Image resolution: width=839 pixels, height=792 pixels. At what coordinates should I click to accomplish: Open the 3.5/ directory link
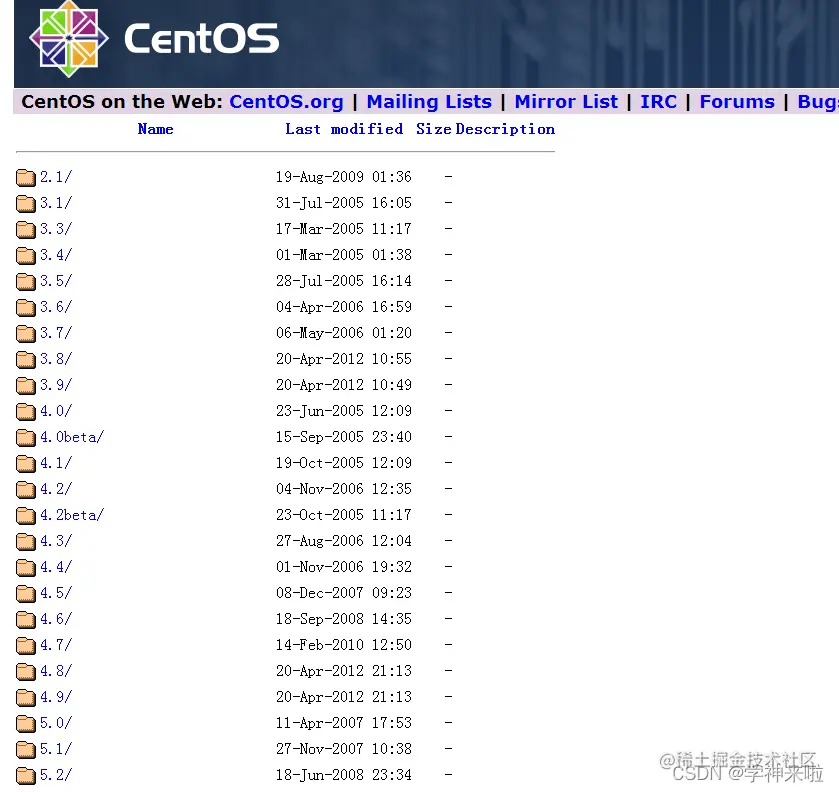click(x=56, y=281)
